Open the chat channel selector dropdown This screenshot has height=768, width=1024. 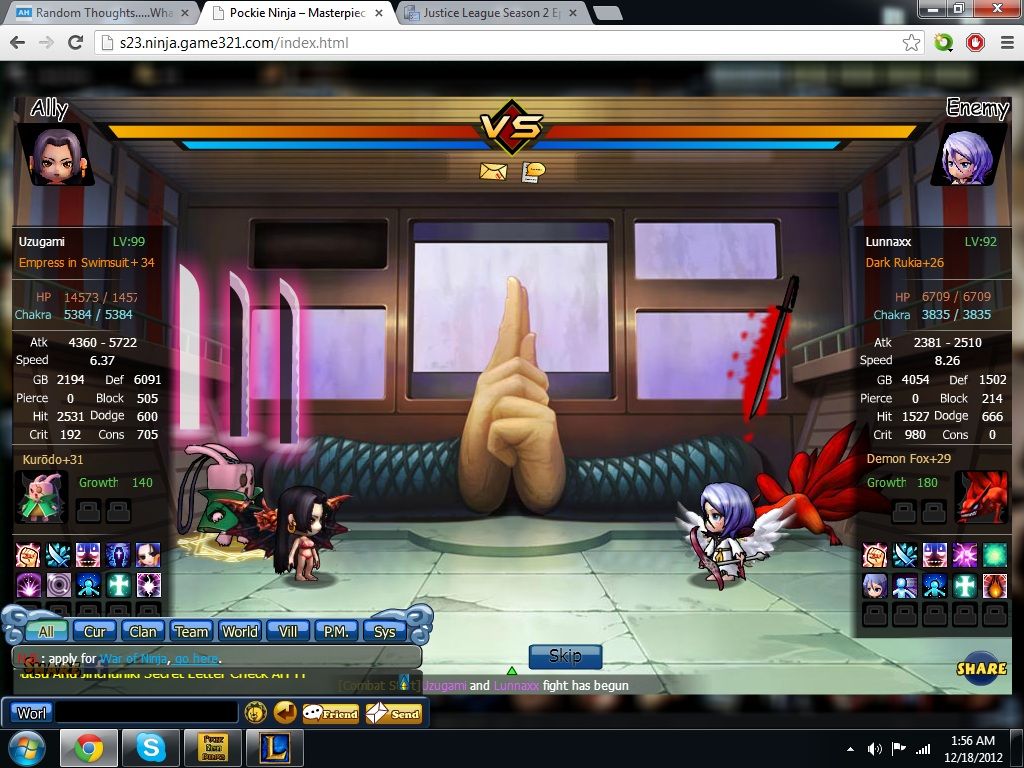[31, 713]
